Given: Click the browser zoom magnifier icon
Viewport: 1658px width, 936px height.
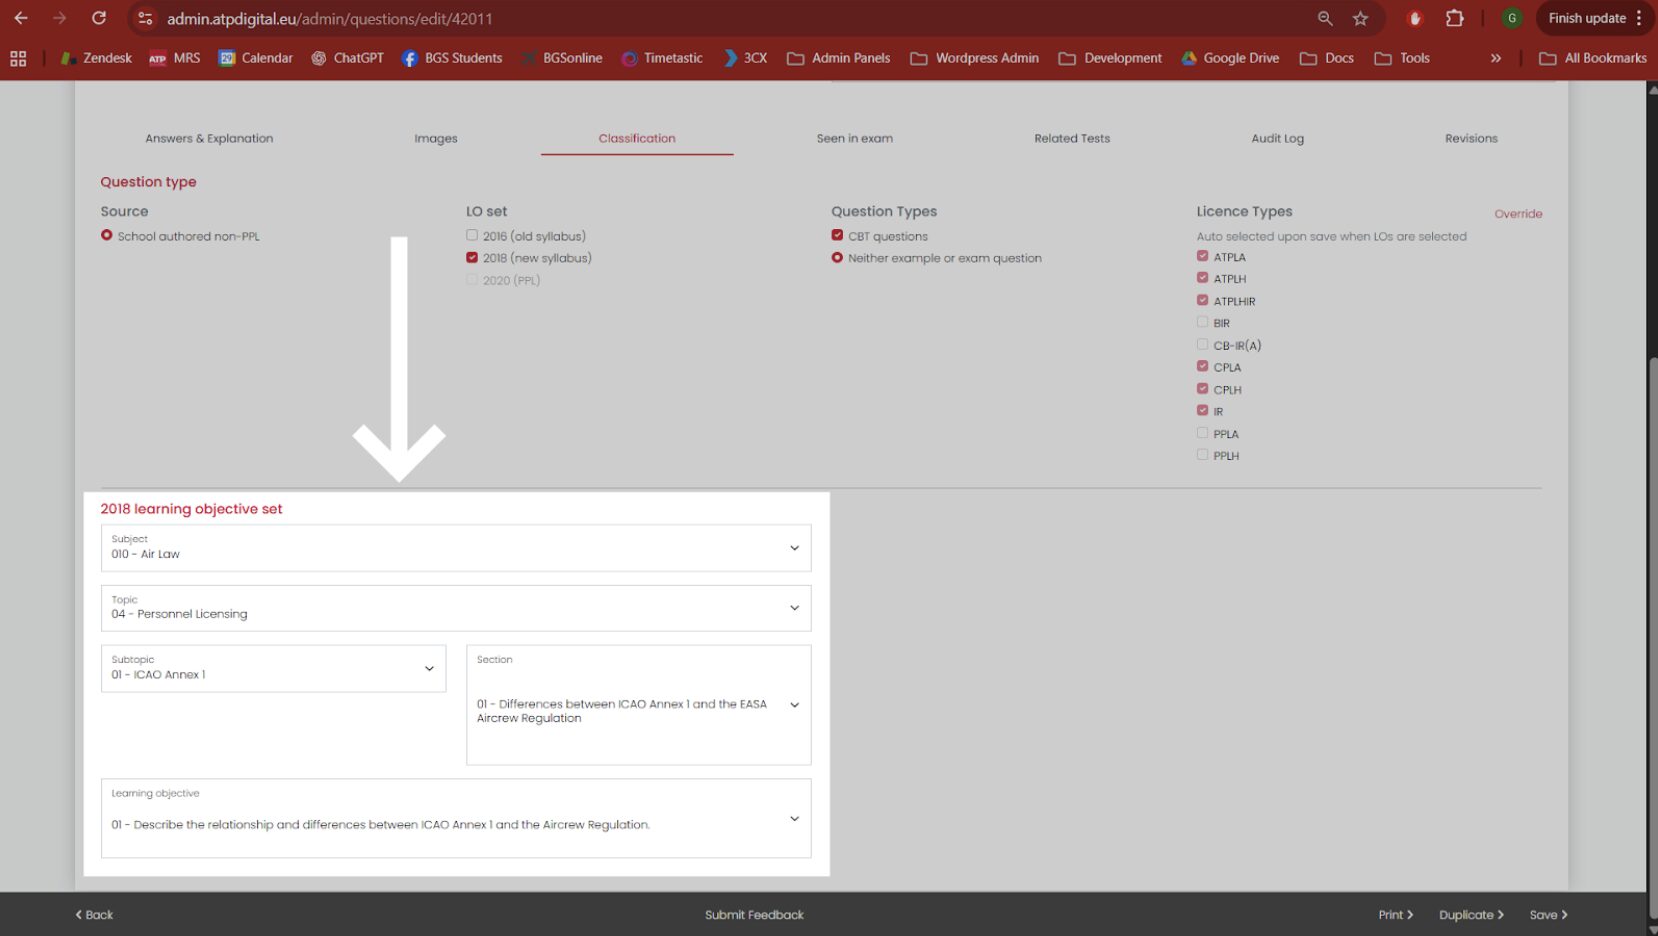Looking at the screenshot, I should [x=1325, y=18].
